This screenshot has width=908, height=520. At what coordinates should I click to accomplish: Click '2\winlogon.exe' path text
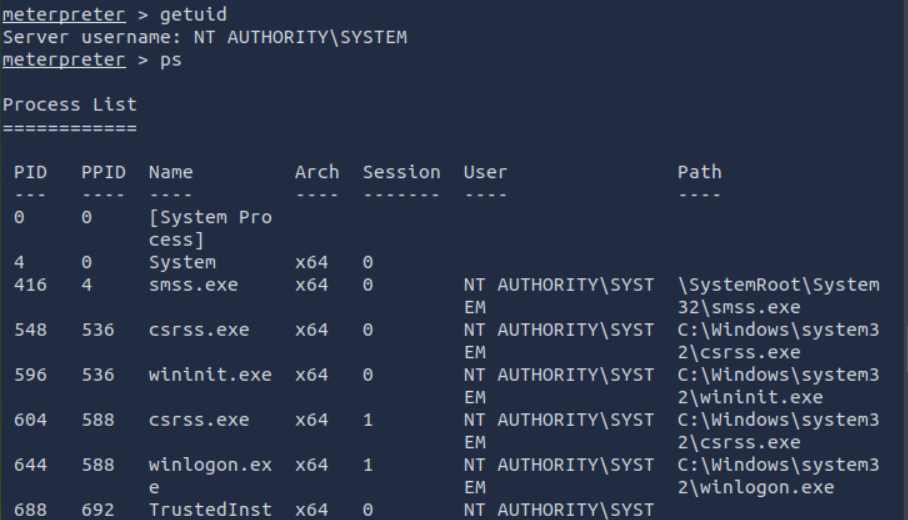coord(756,488)
